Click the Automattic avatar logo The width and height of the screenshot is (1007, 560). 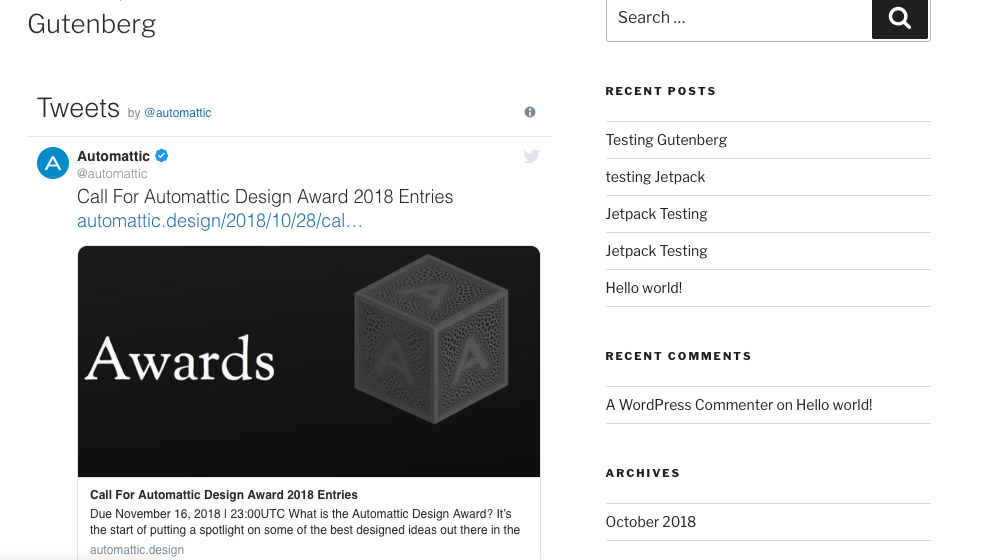53,163
